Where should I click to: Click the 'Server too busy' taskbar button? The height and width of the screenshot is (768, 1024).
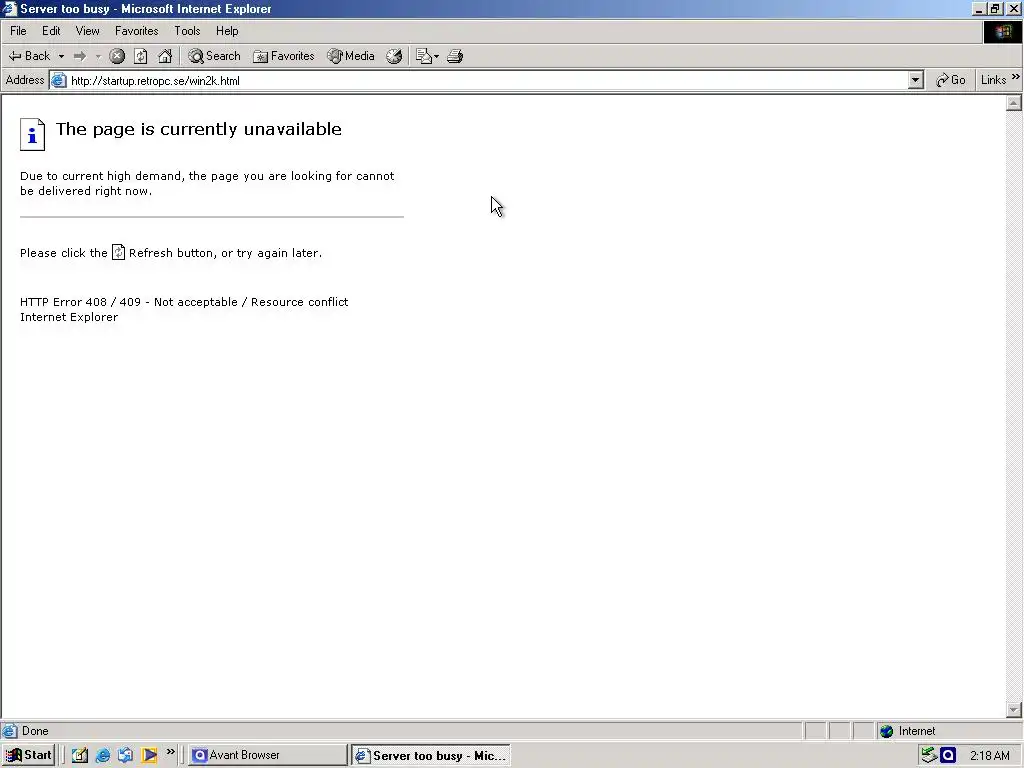coord(430,756)
